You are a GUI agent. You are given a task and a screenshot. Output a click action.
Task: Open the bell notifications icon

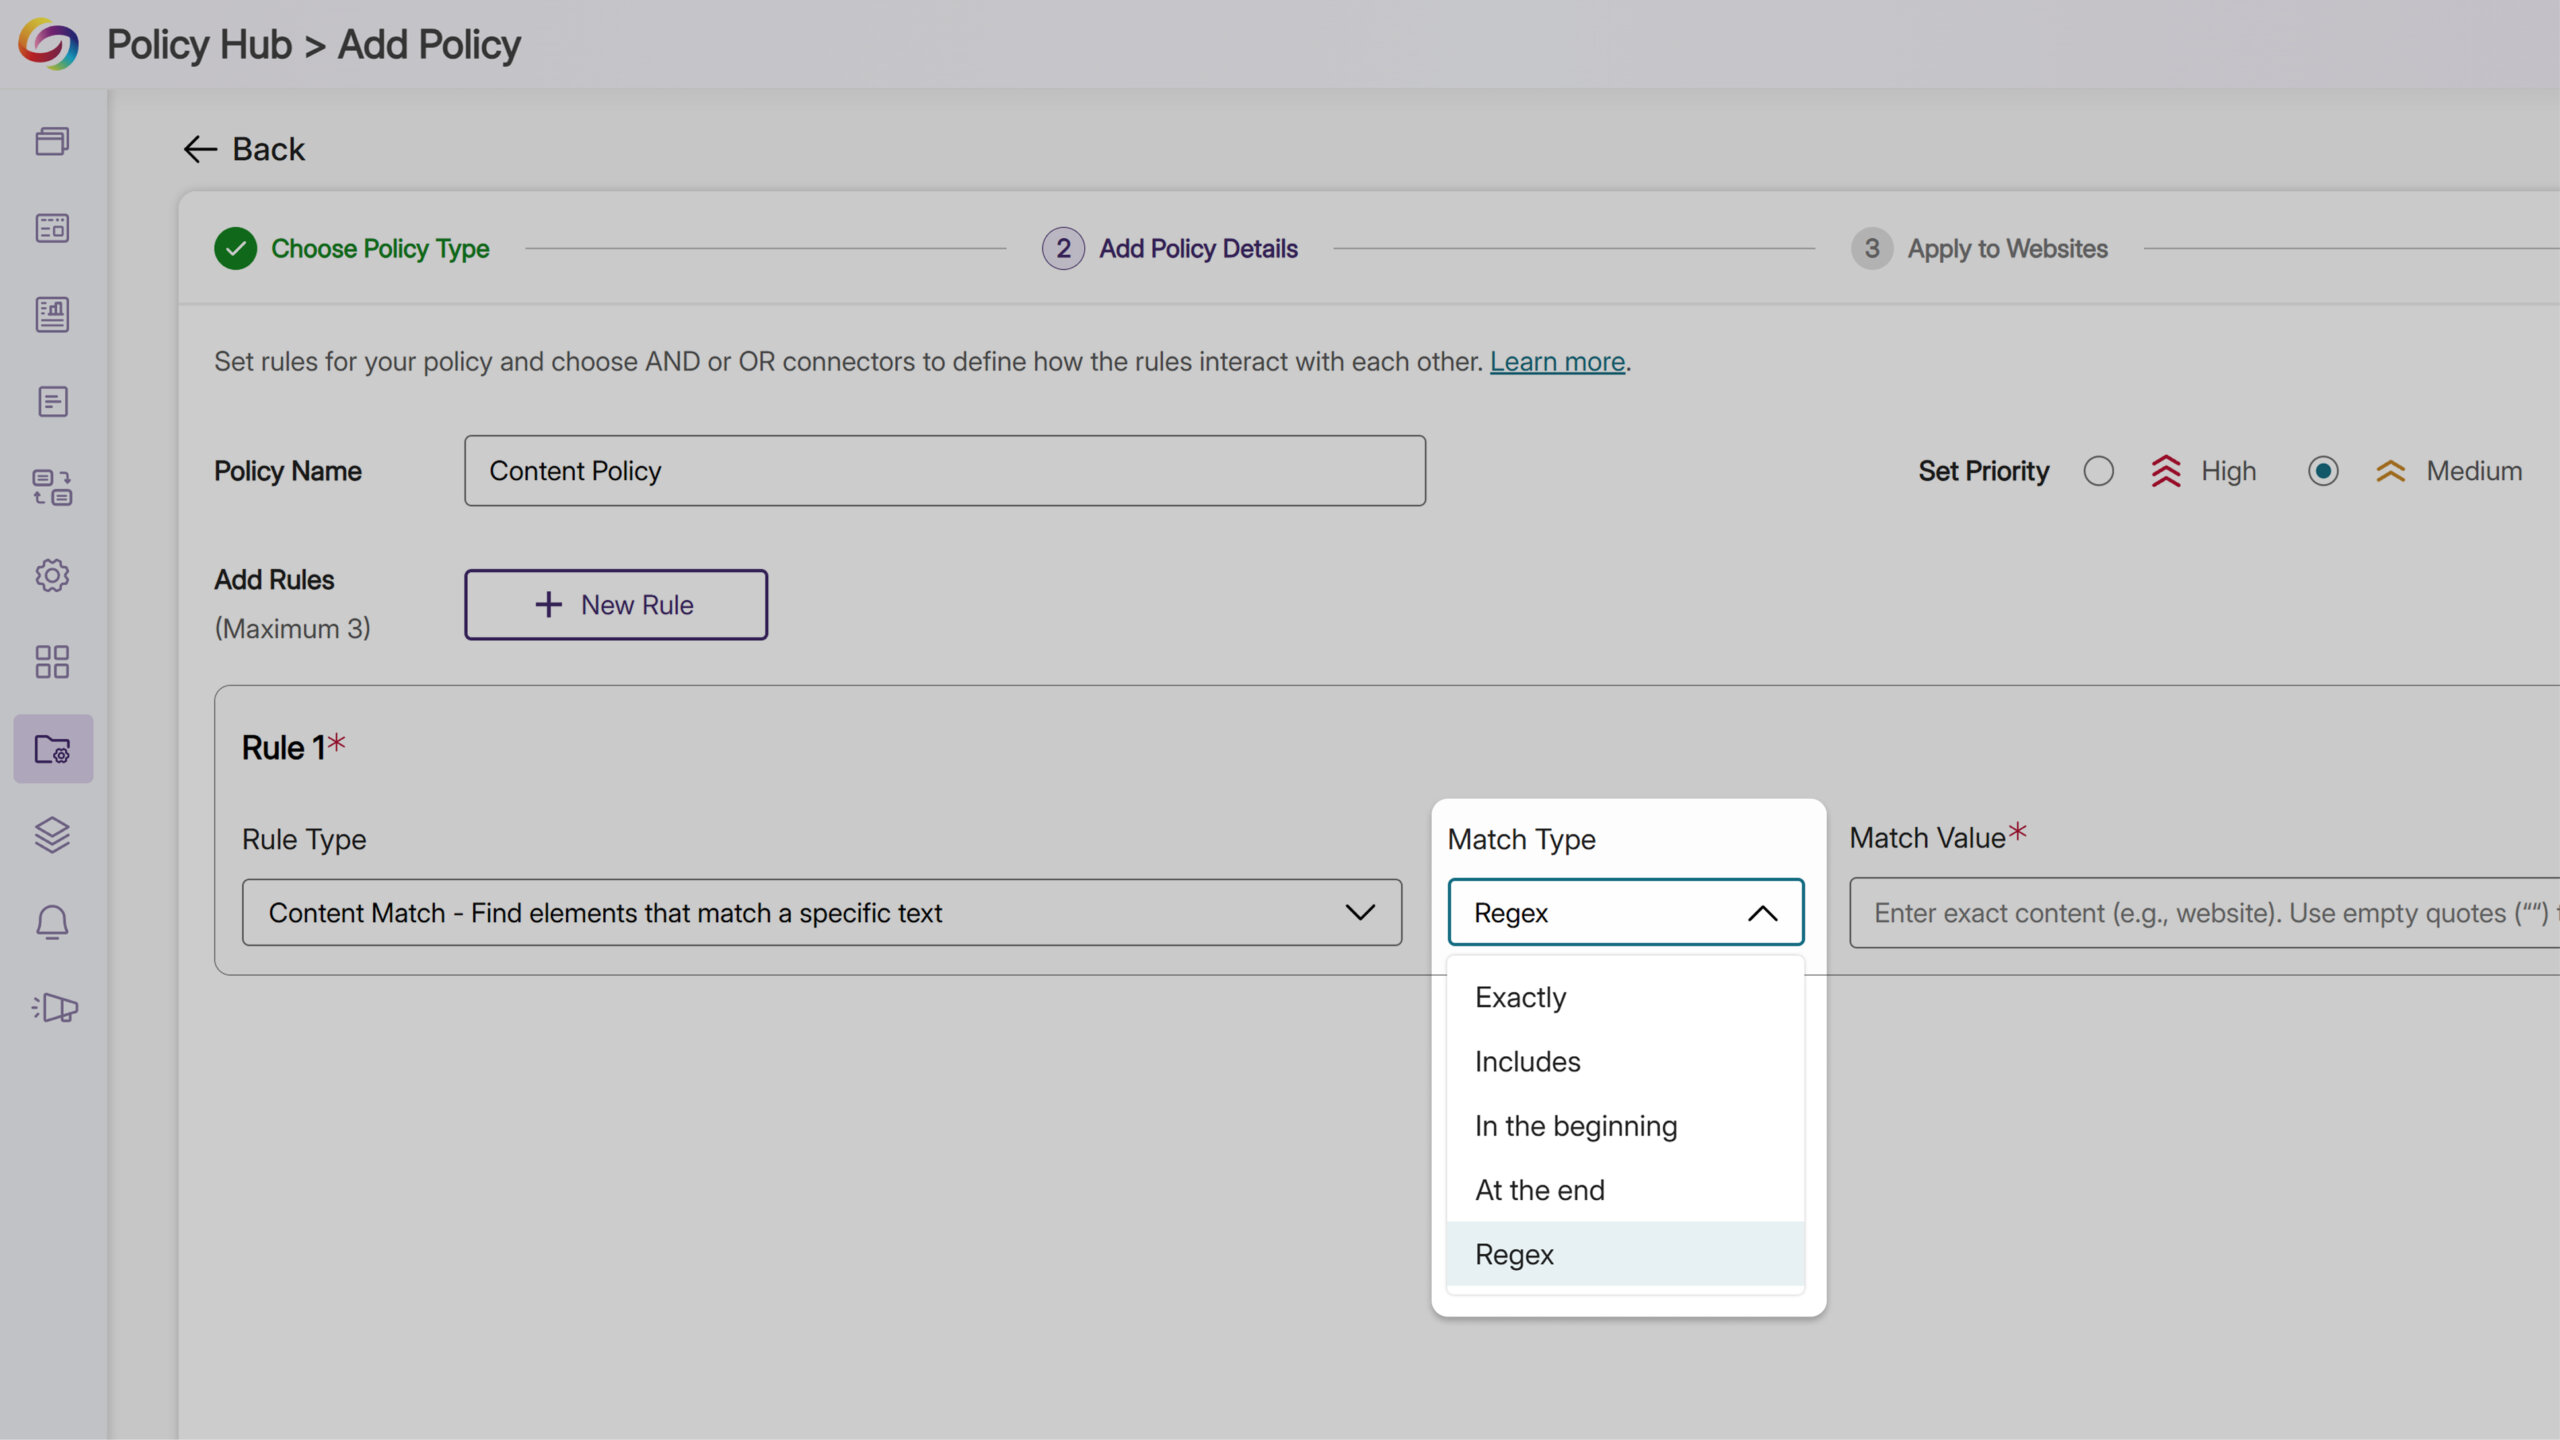52,922
